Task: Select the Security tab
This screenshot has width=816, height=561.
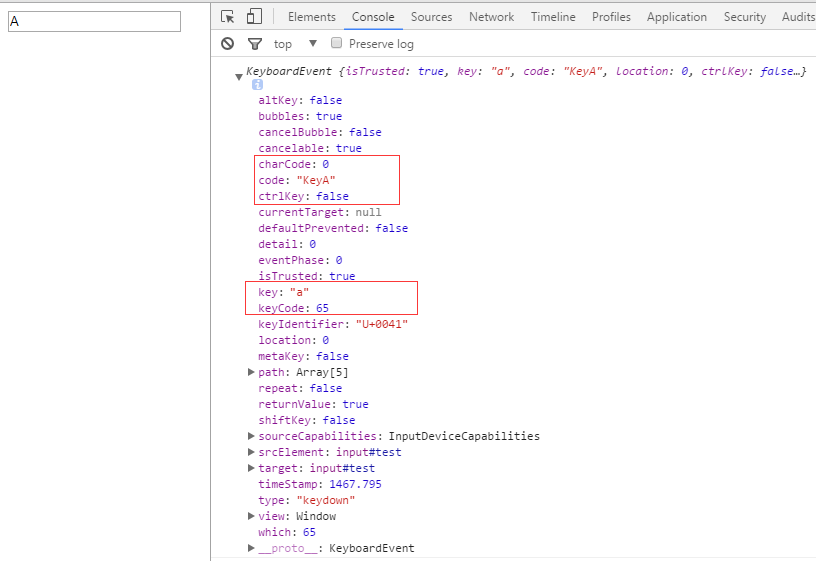Action: coord(744,17)
